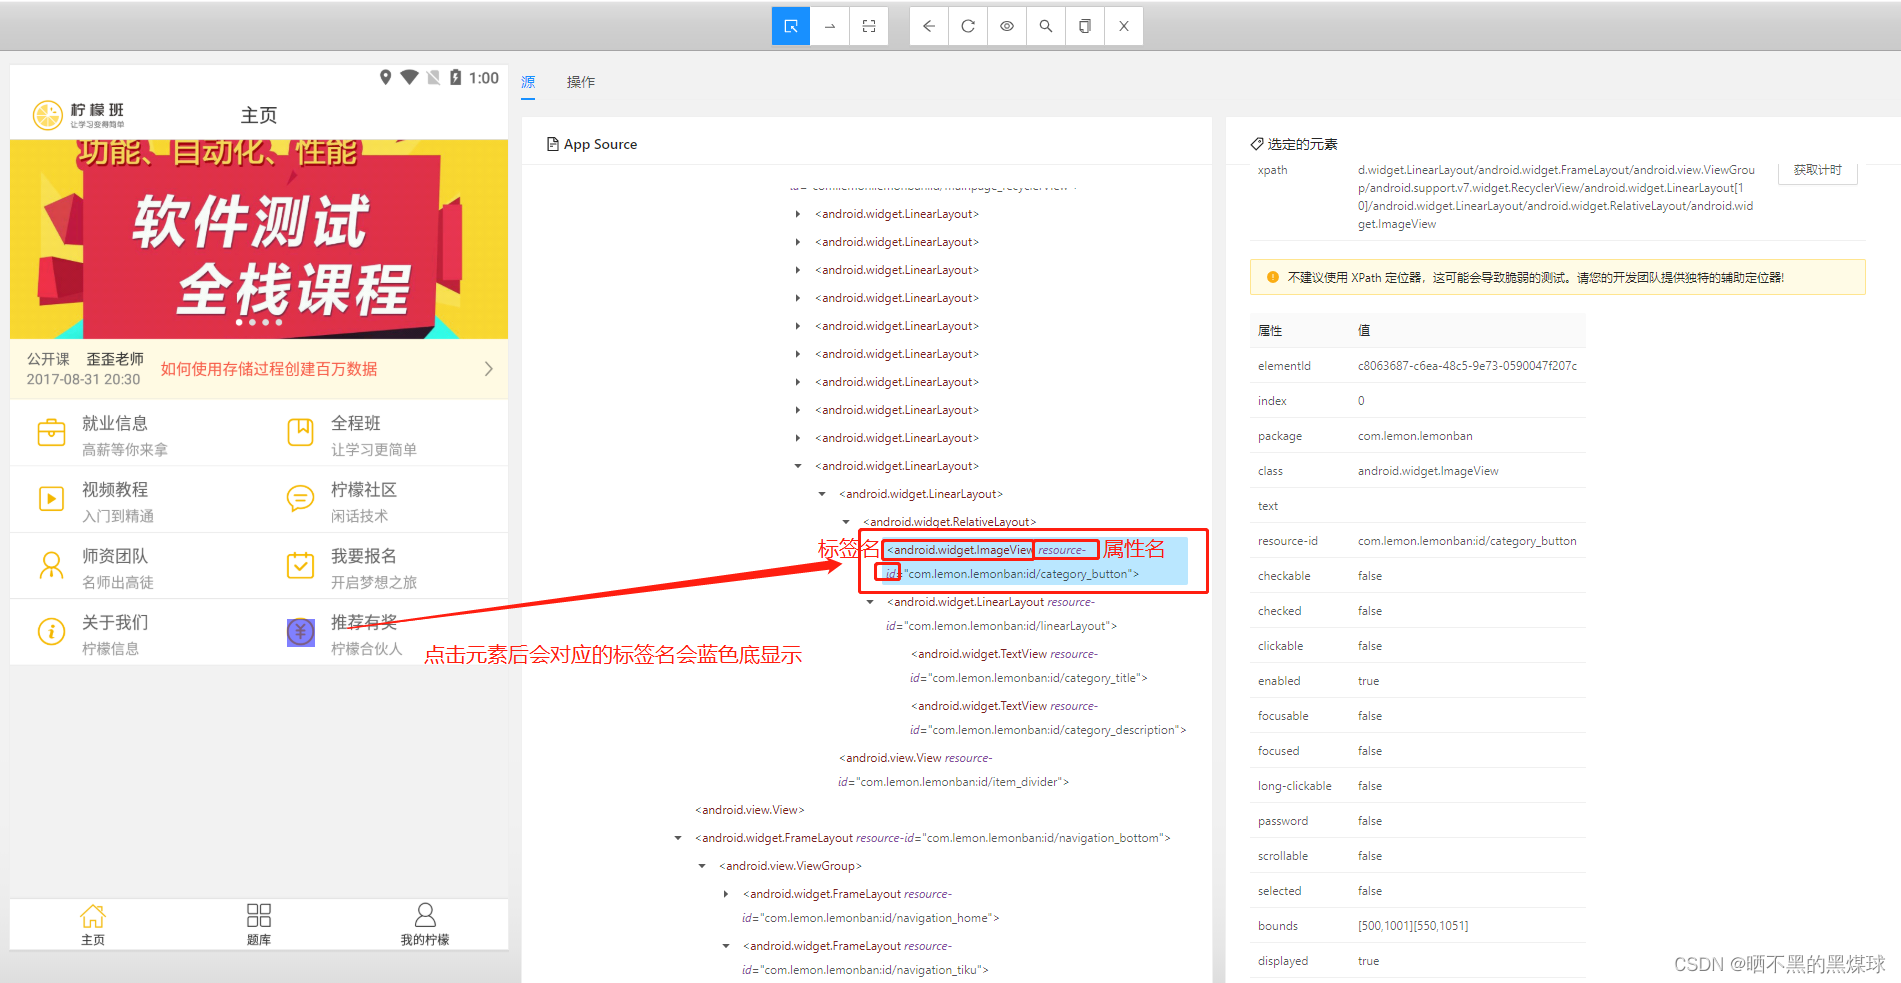The width and height of the screenshot is (1901, 983).
Task: Select the TextView category_description tree node
Action: [1048, 718]
